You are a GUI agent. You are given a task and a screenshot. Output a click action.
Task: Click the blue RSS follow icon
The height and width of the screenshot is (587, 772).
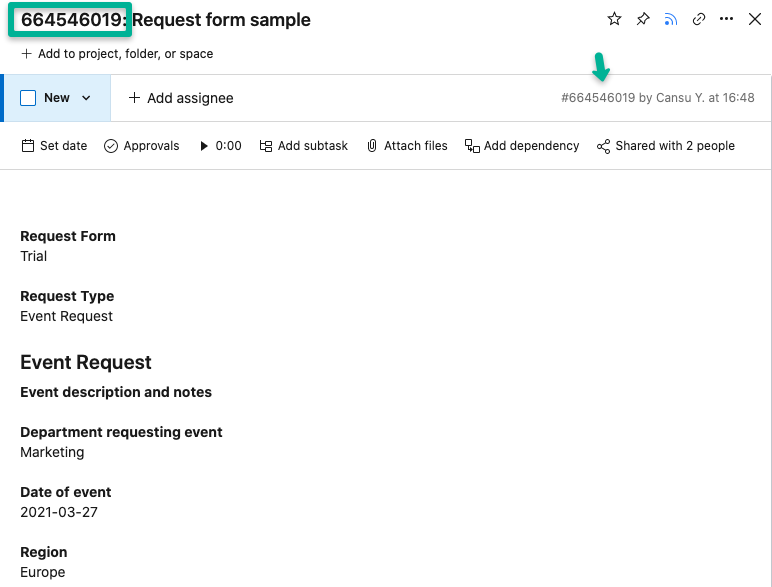(x=671, y=19)
